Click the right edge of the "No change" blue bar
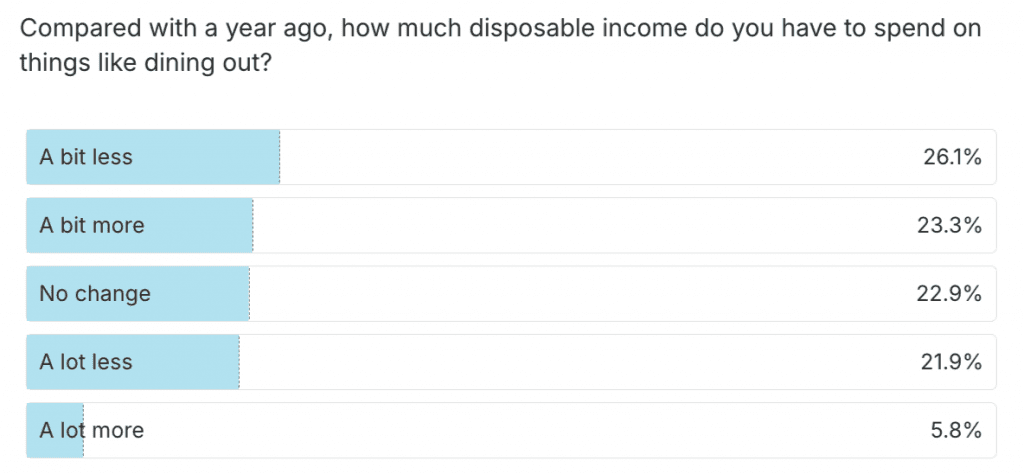 (247, 294)
